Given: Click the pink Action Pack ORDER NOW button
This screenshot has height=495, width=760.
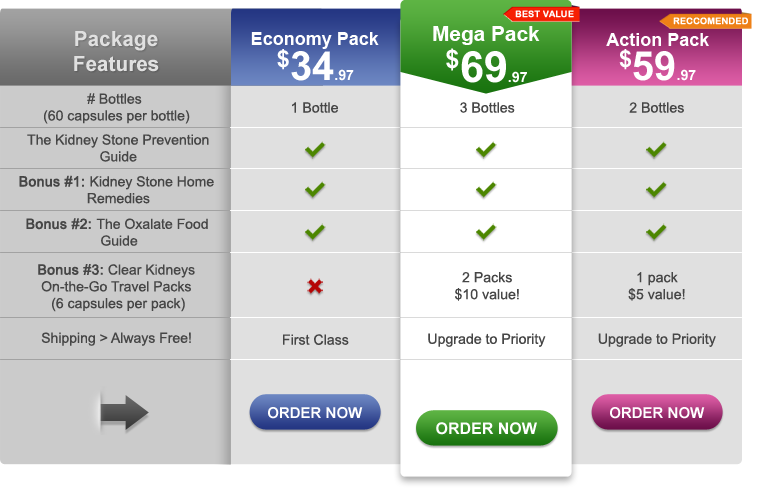Looking at the screenshot, I should pyautogui.click(x=657, y=412).
